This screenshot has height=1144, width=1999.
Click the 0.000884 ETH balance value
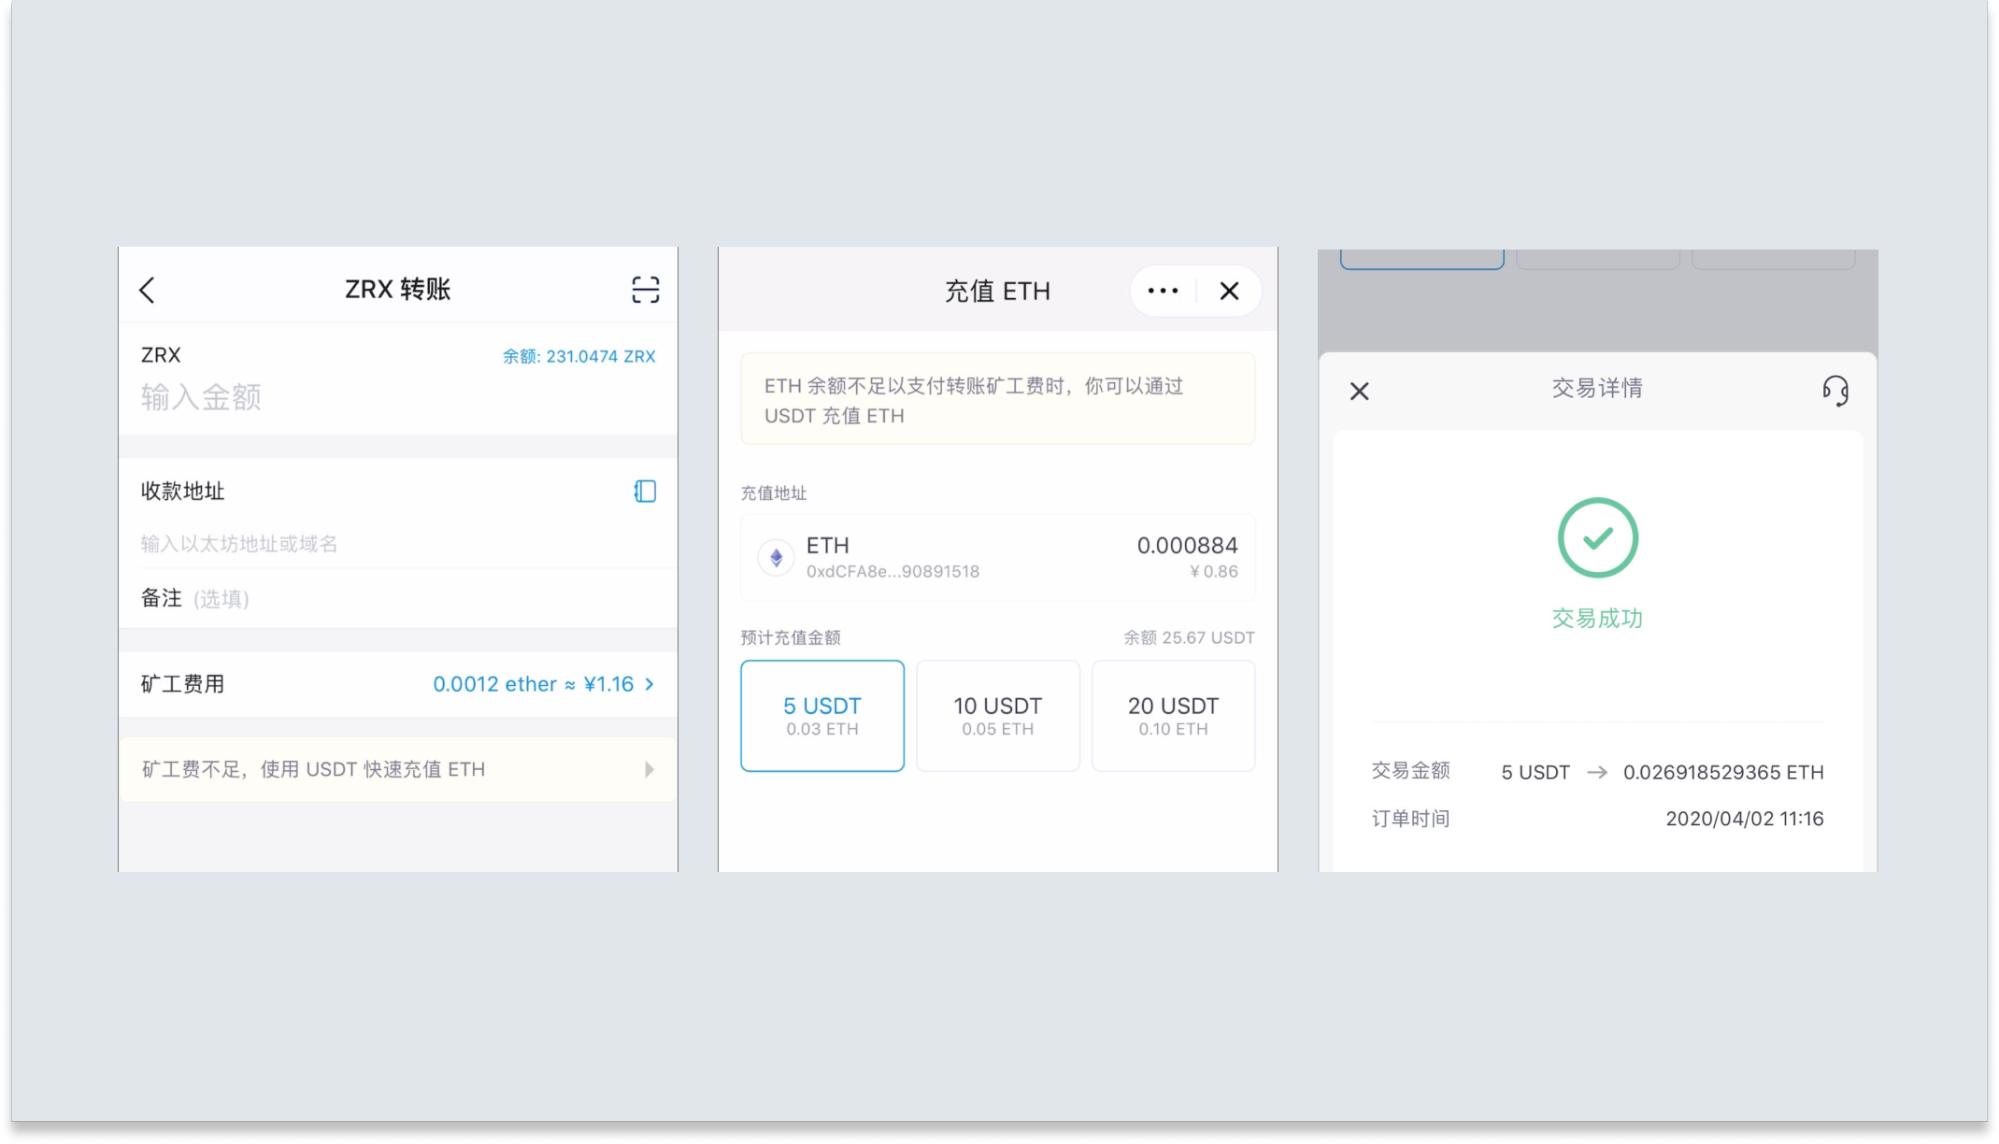(x=1187, y=545)
